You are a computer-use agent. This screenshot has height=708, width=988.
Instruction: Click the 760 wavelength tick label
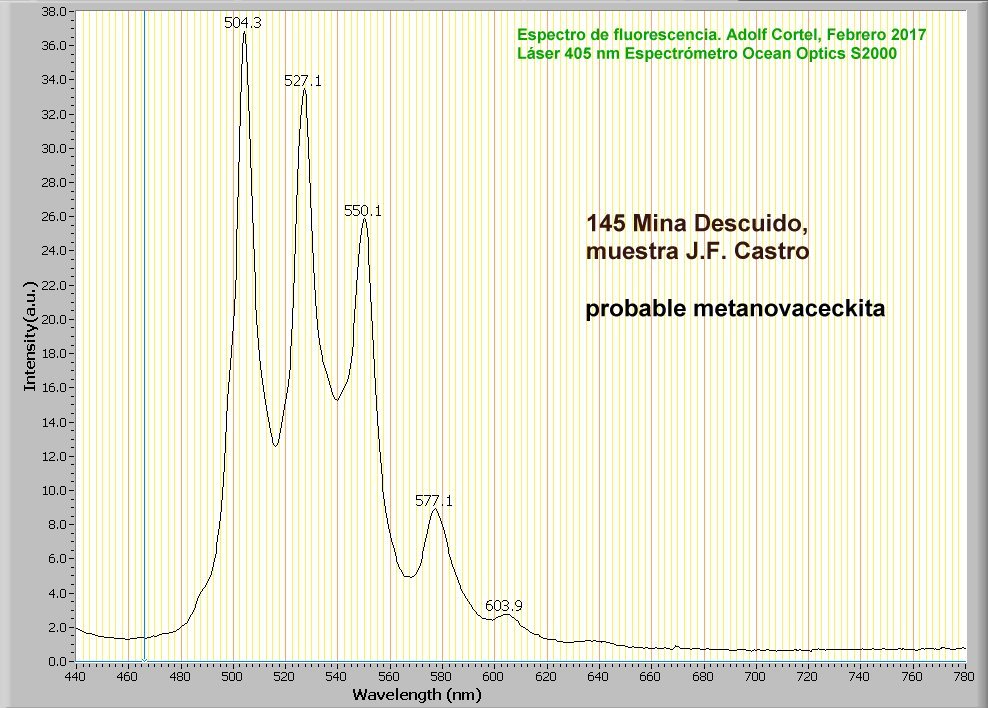click(x=912, y=677)
